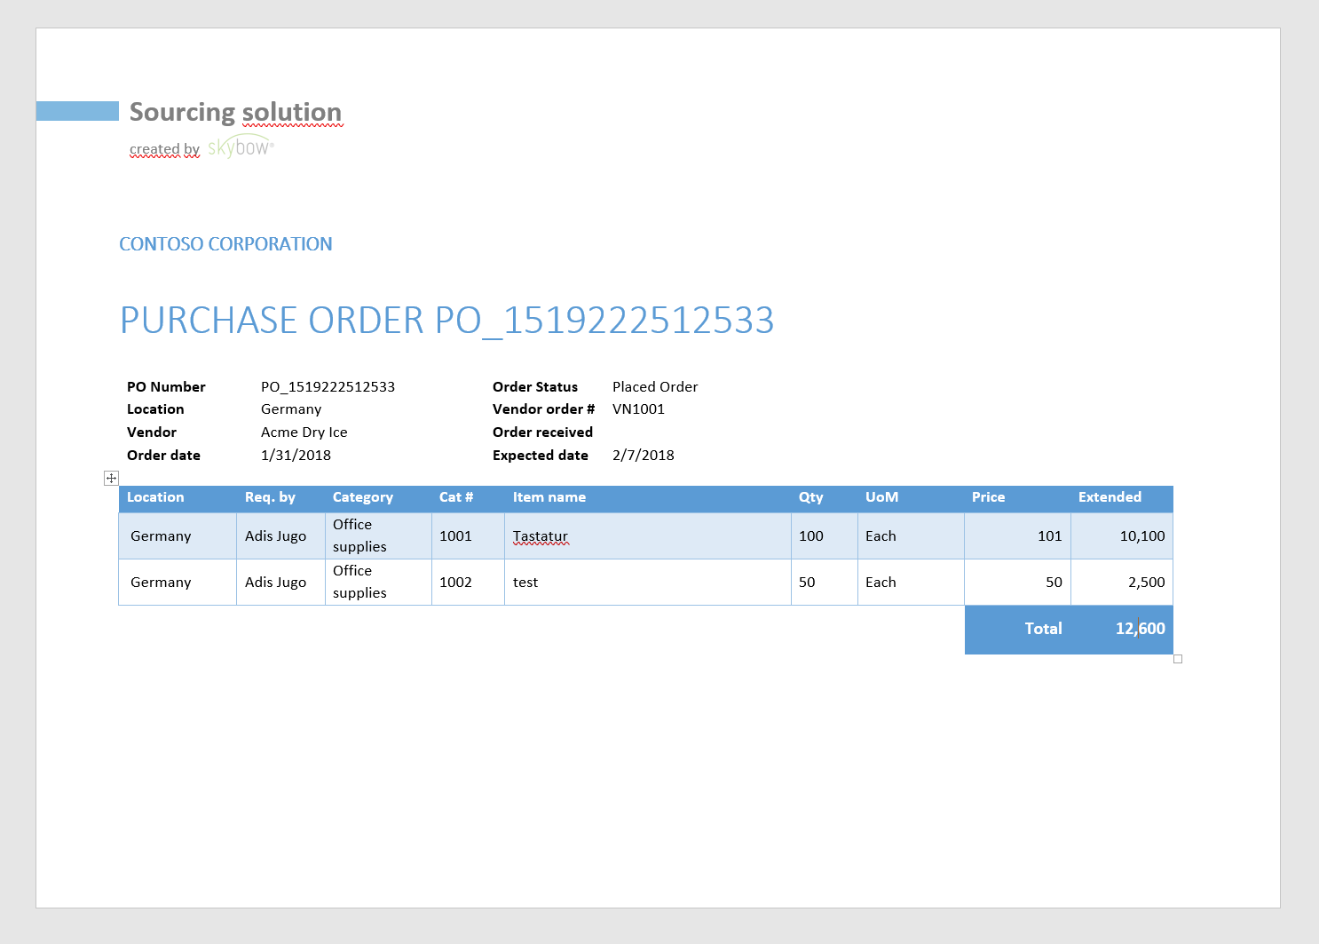The width and height of the screenshot is (1319, 944).
Task: Click the CONTOSO CORPORATION heading
Action: (225, 244)
